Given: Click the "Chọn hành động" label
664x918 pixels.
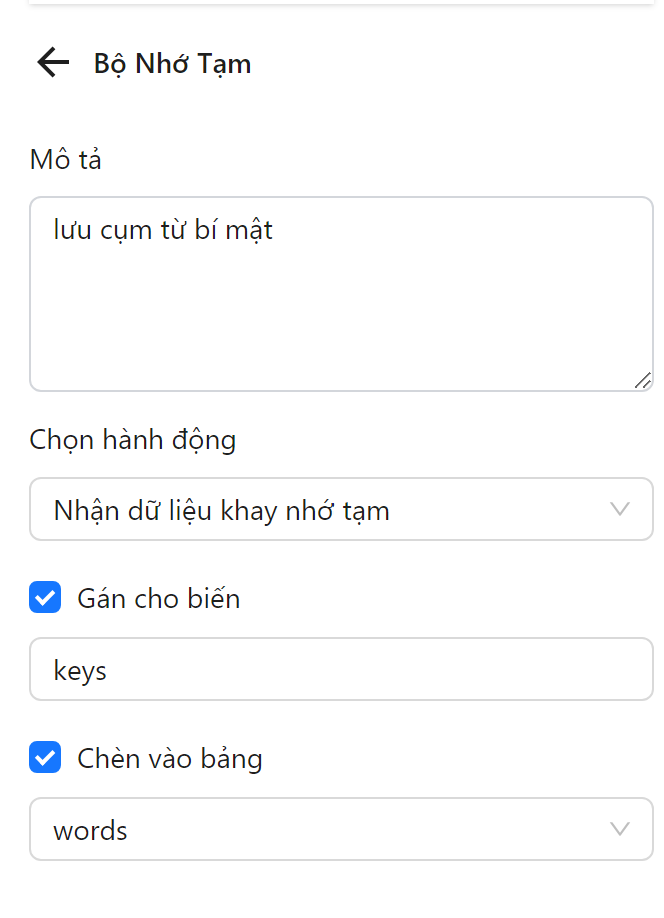Looking at the screenshot, I should 132,439.
